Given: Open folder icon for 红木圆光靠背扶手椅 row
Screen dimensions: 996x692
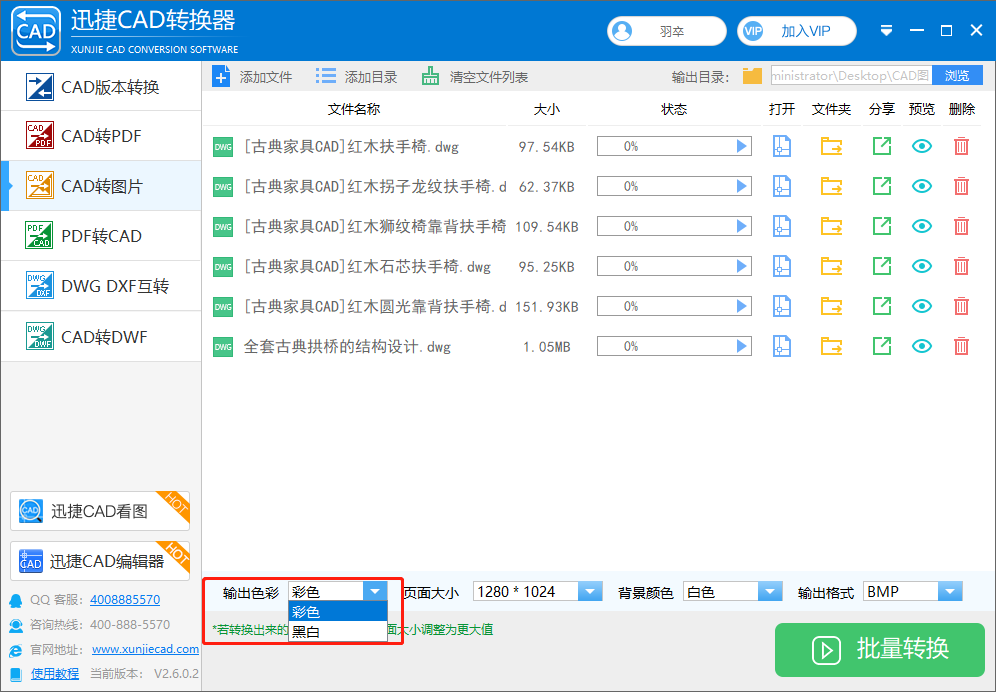Looking at the screenshot, I should pyautogui.click(x=831, y=306).
